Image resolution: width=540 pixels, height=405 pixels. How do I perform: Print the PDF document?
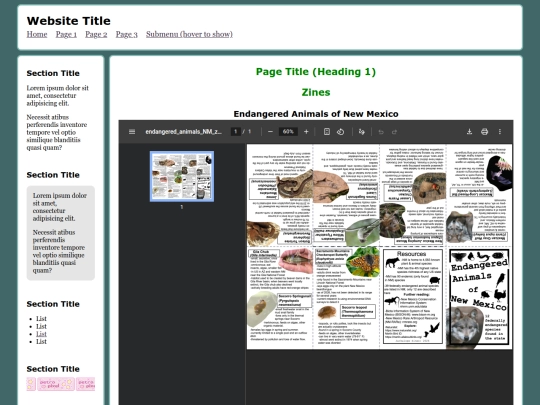click(x=485, y=132)
